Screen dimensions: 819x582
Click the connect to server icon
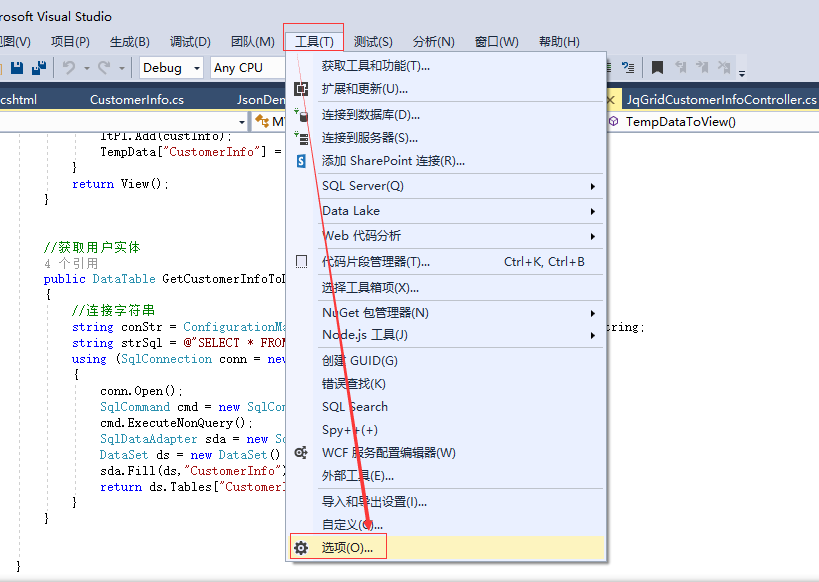pyautogui.click(x=301, y=138)
